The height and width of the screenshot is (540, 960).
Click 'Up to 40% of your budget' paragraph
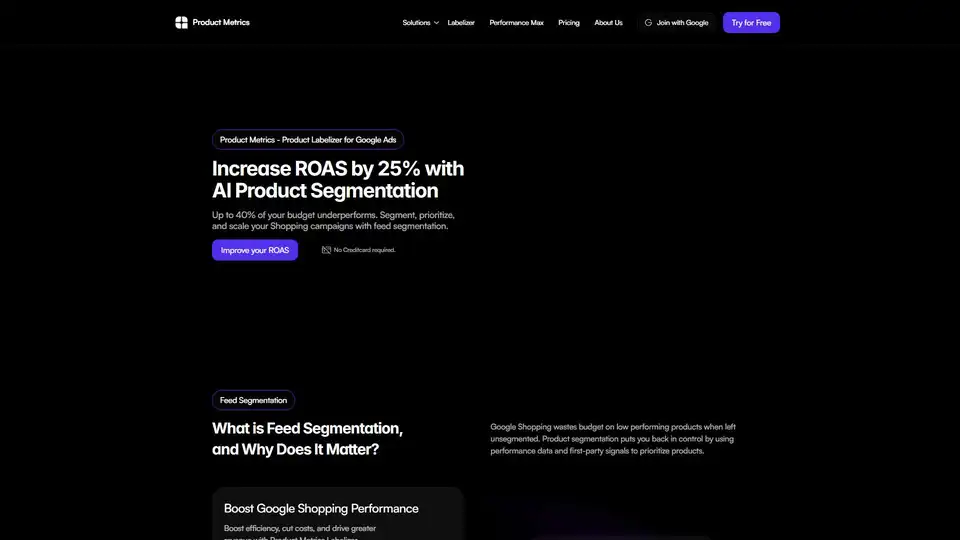coord(333,220)
